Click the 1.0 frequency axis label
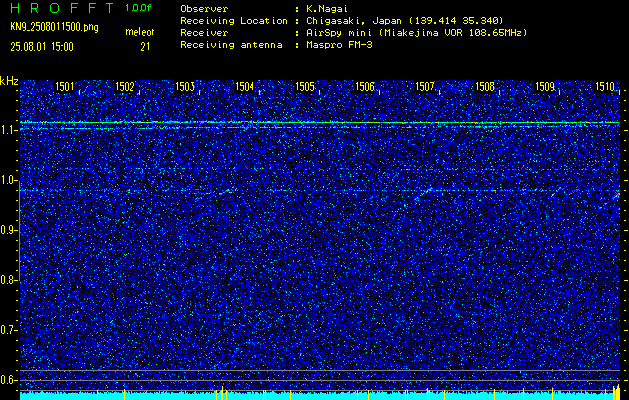 point(8,180)
